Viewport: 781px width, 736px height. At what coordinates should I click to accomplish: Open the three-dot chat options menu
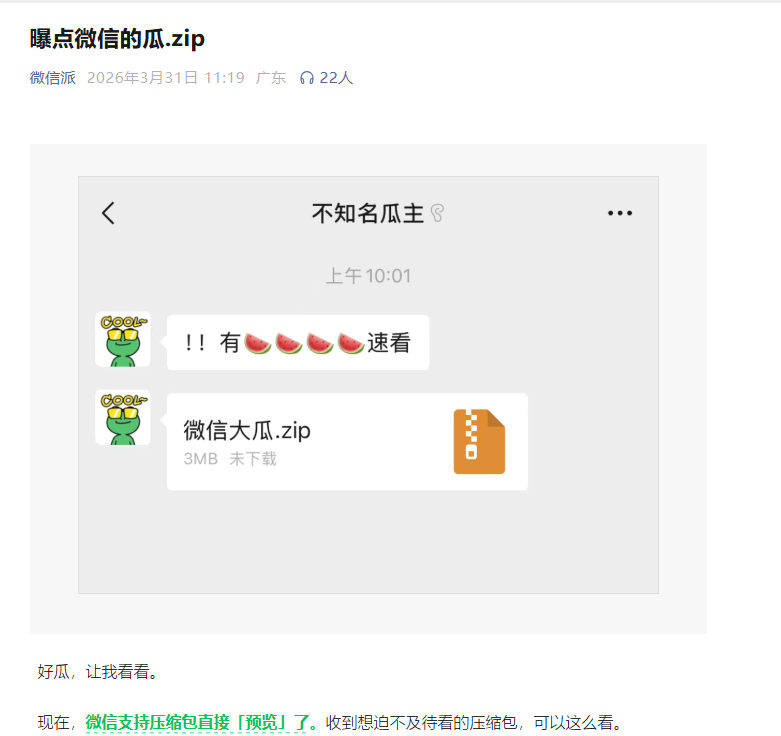(620, 213)
